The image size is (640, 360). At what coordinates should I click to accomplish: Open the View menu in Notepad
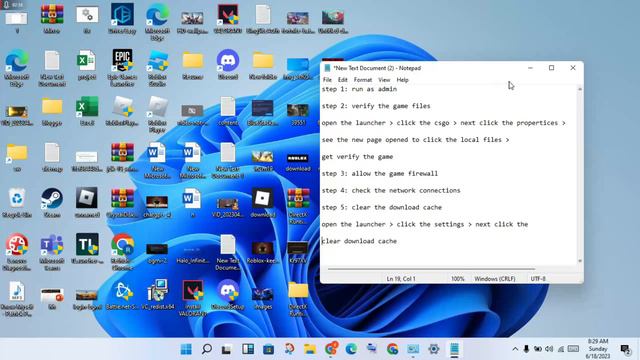coord(384,80)
